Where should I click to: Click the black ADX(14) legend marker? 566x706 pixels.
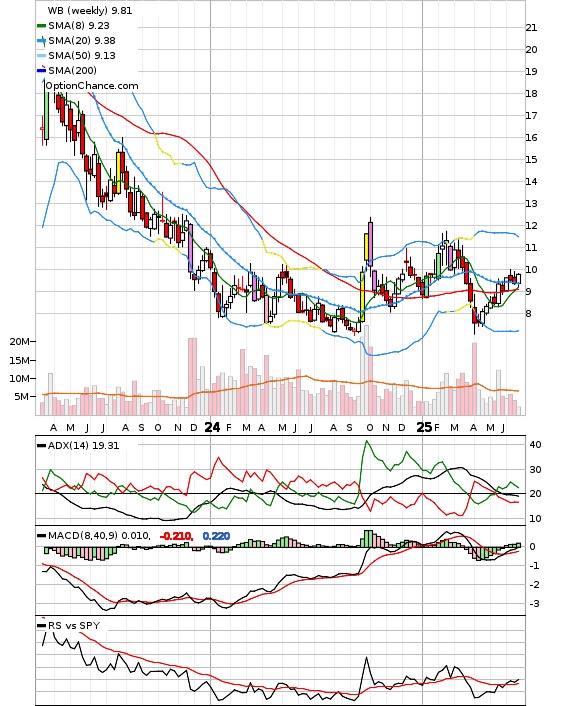click(x=41, y=446)
